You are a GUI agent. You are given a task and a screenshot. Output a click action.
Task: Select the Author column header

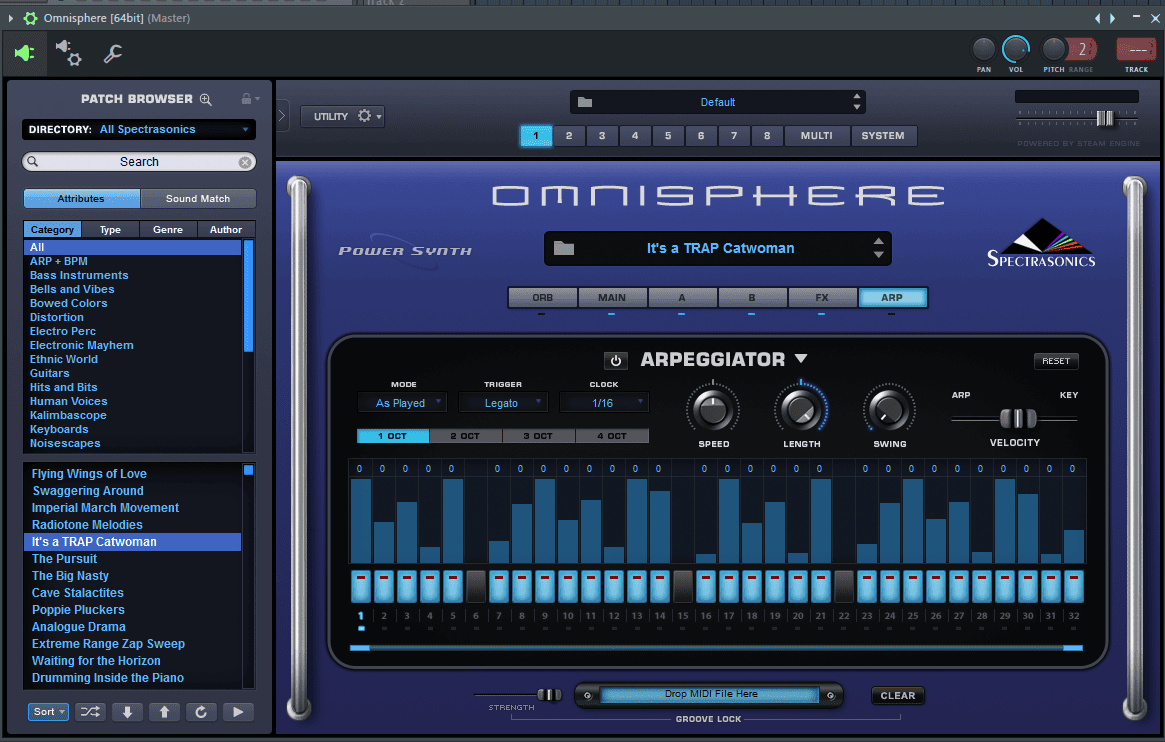226,230
